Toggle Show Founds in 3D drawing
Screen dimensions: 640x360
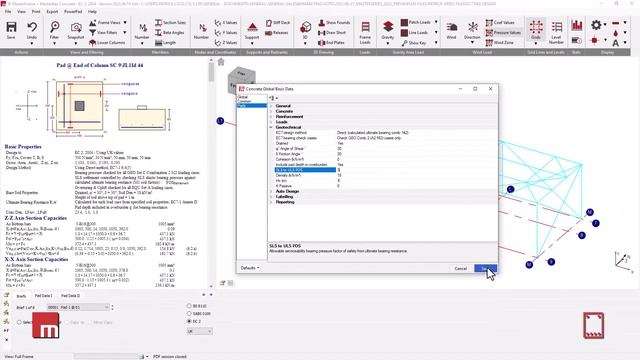tap(334, 22)
